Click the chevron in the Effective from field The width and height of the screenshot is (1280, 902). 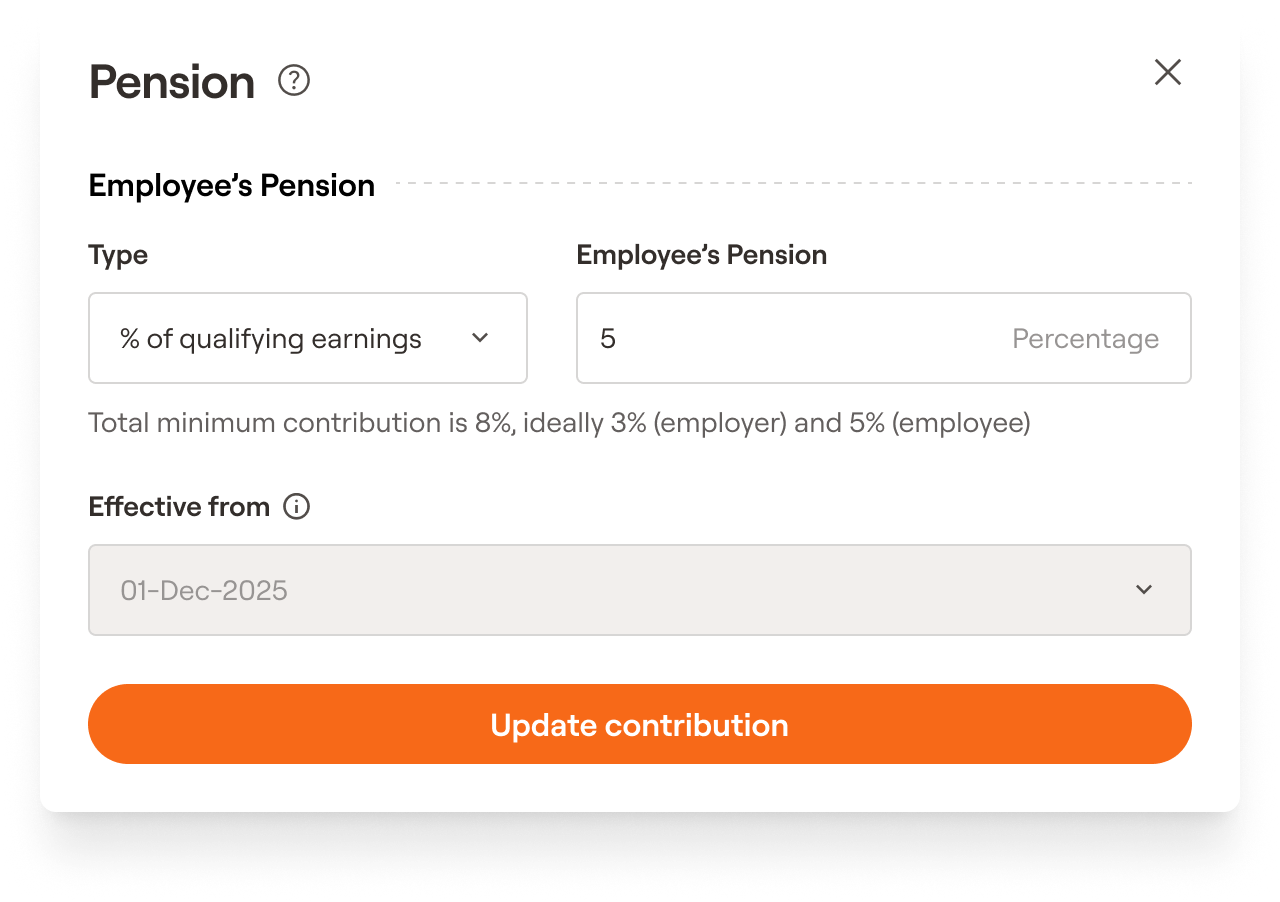(x=1144, y=590)
